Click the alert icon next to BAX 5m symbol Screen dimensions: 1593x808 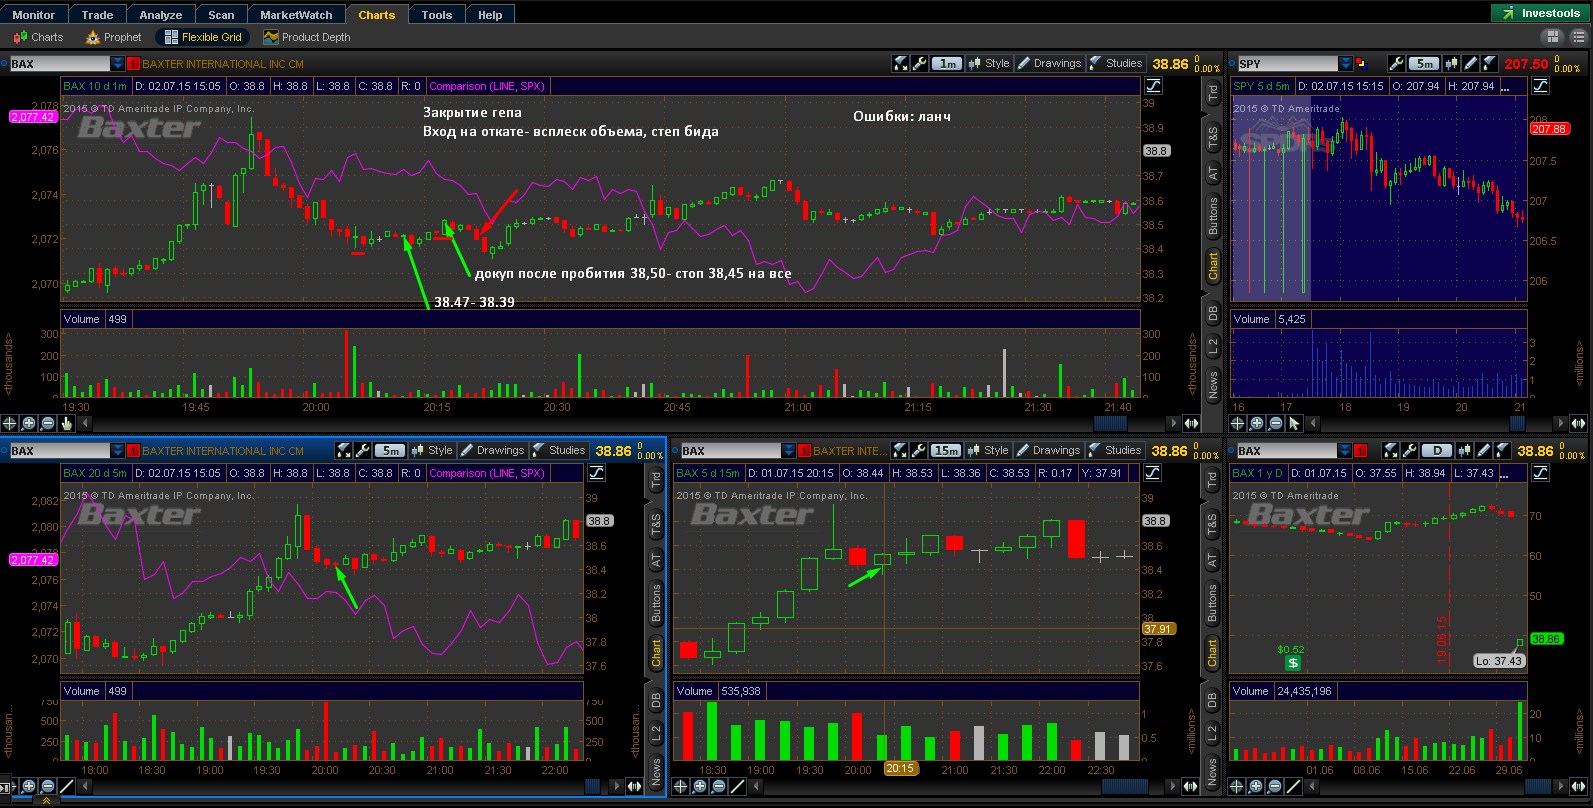pyautogui.click(x=134, y=451)
